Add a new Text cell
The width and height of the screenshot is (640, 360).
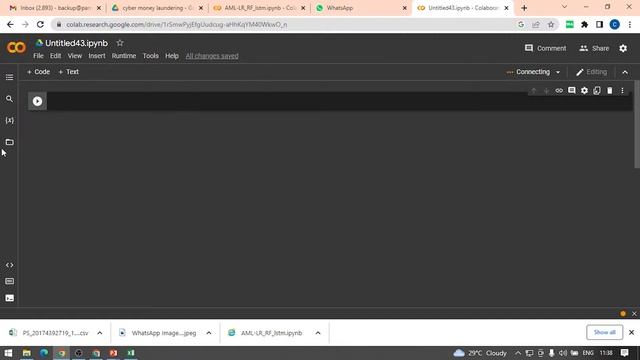click(69, 72)
